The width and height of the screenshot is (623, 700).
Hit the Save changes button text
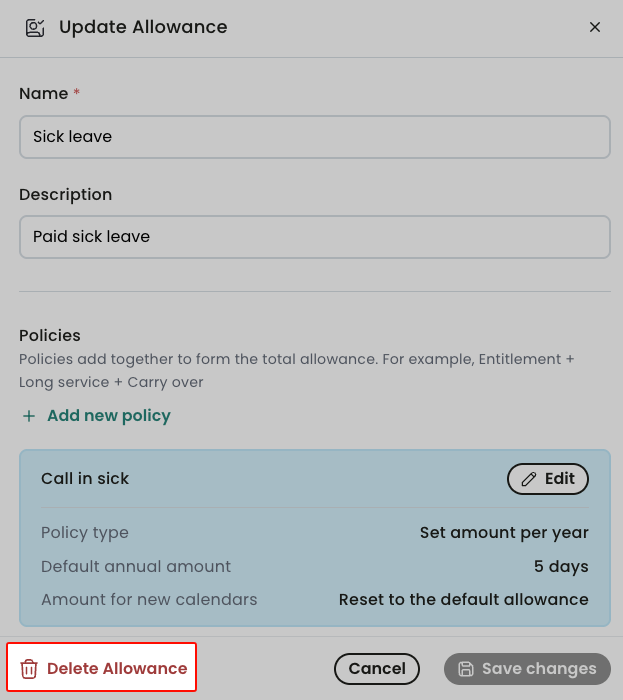coord(539,669)
